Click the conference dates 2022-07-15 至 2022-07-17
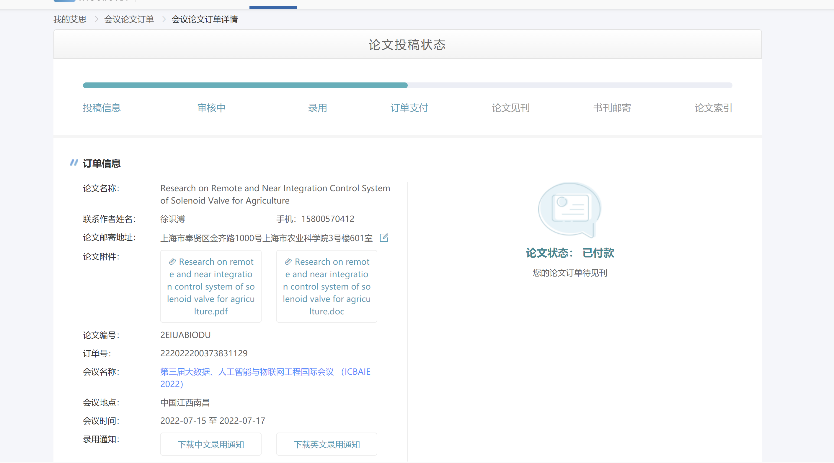Viewport: 834px width, 463px height. 213,421
